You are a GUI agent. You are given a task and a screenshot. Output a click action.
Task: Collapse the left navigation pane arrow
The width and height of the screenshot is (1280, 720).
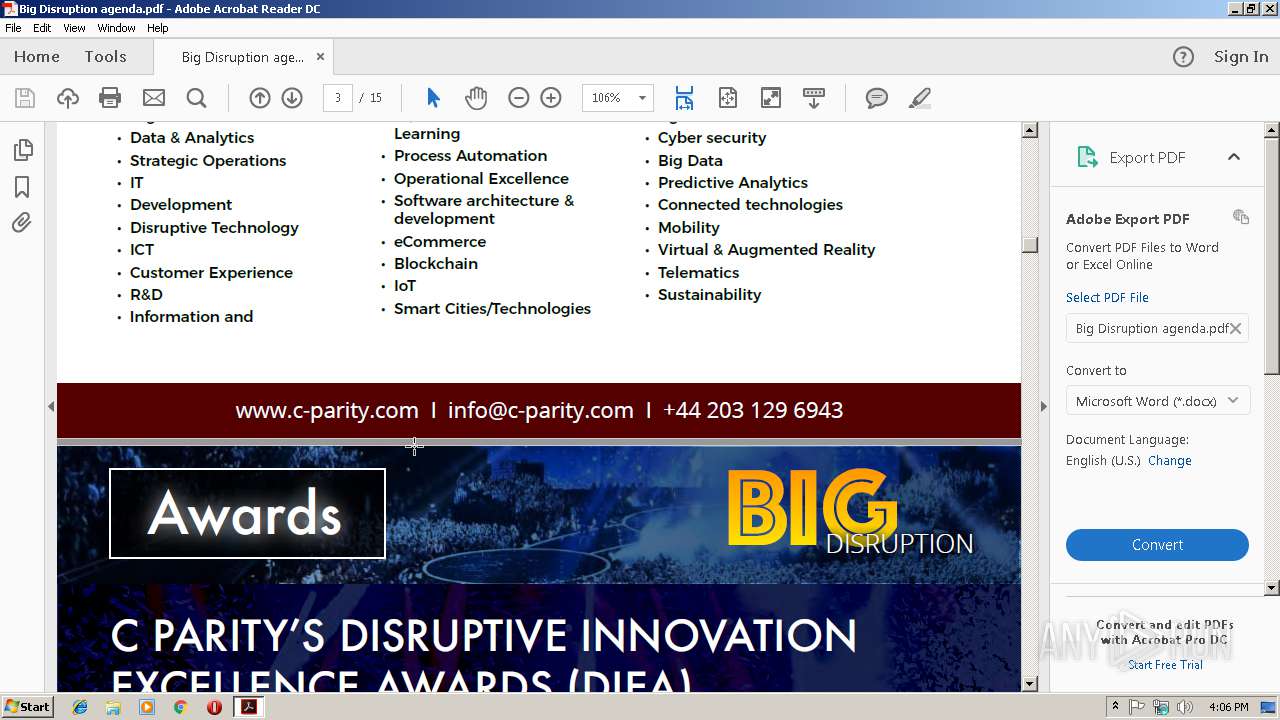point(51,406)
